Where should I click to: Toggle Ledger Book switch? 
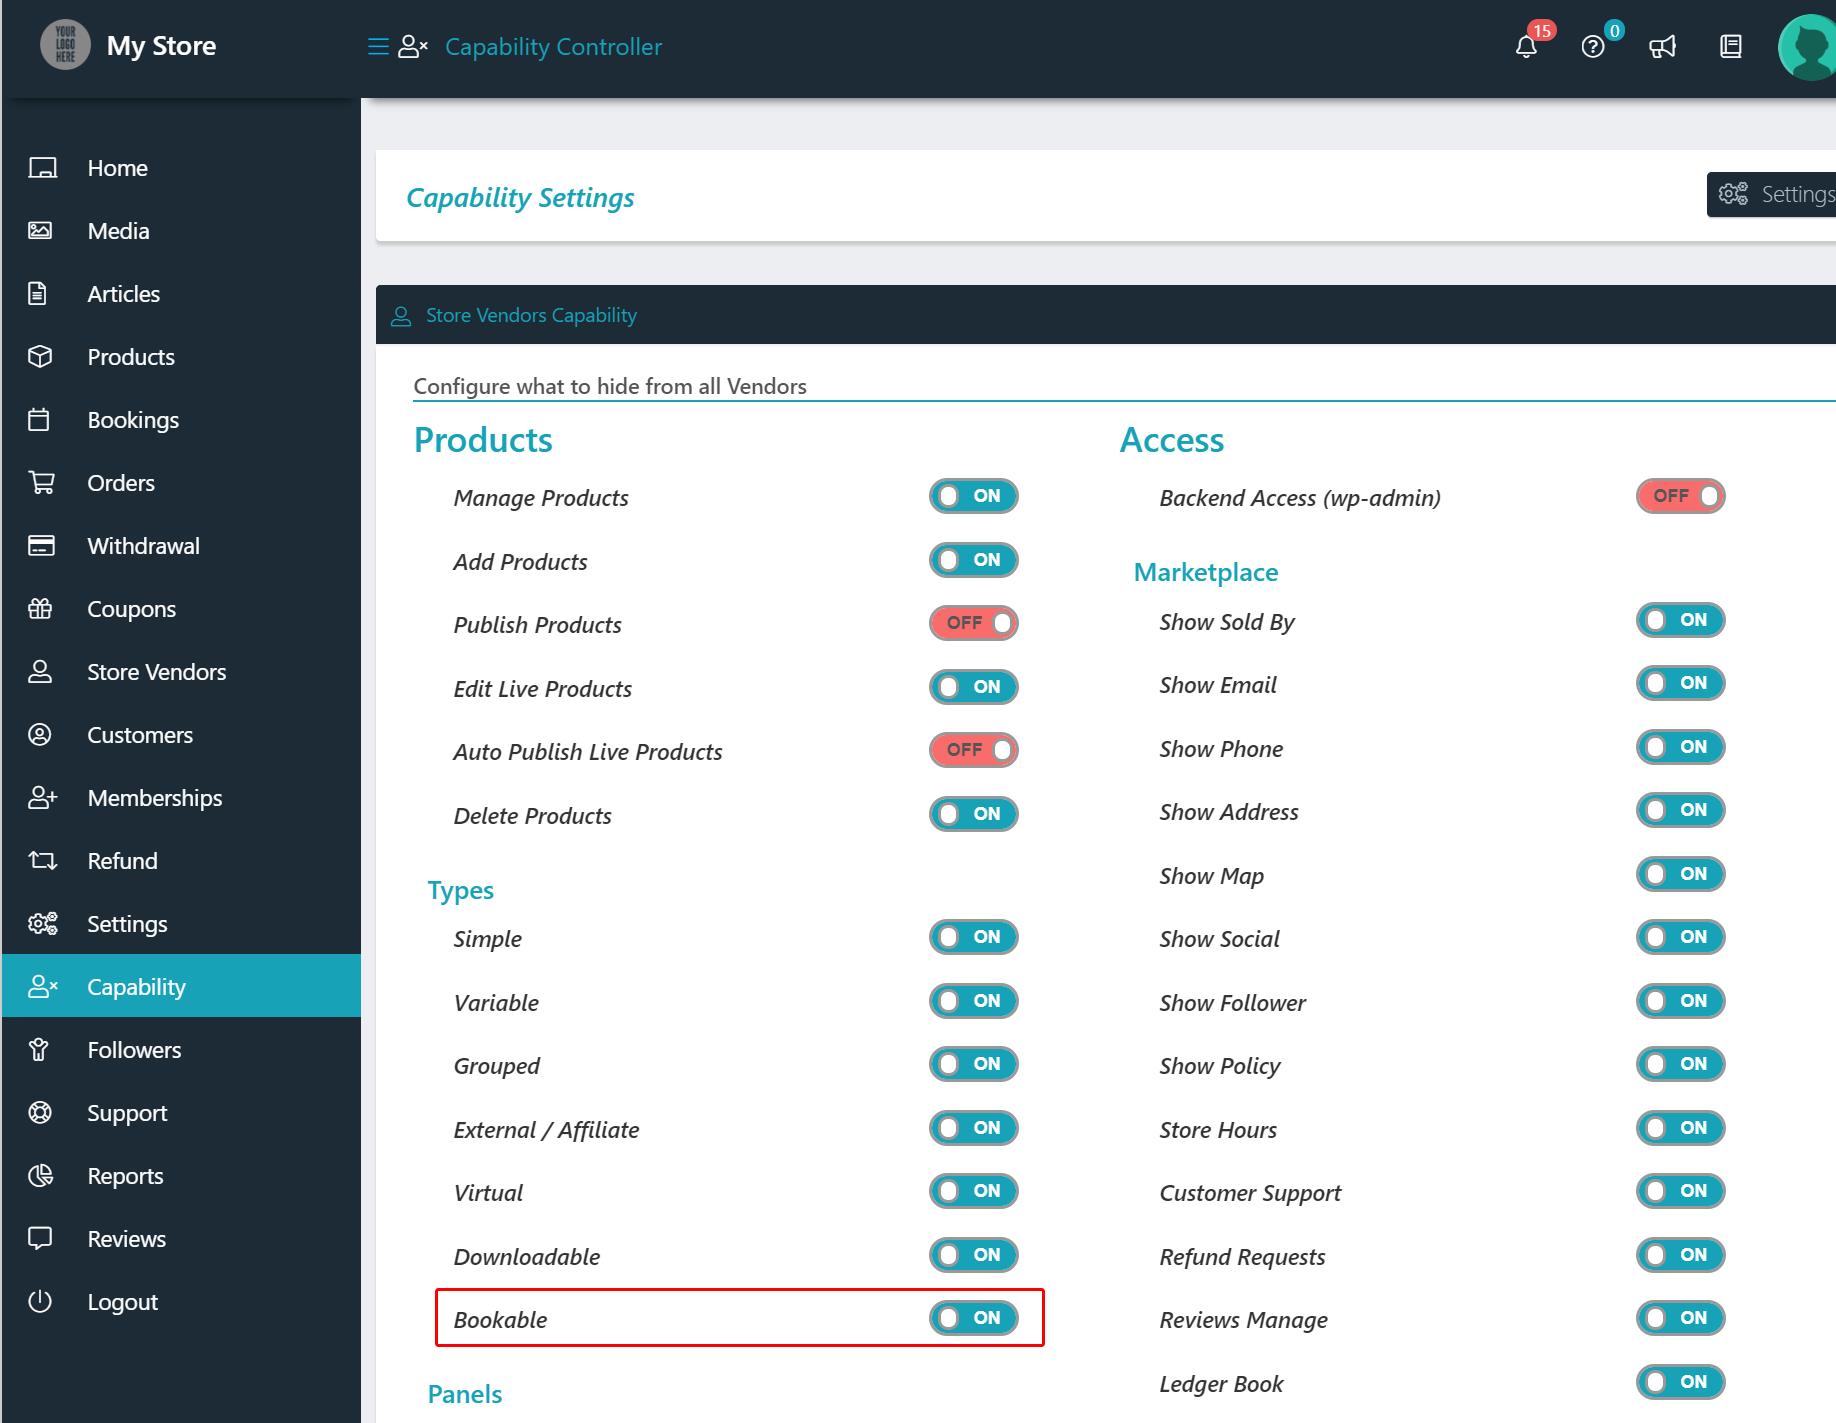tap(1680, 1382)
